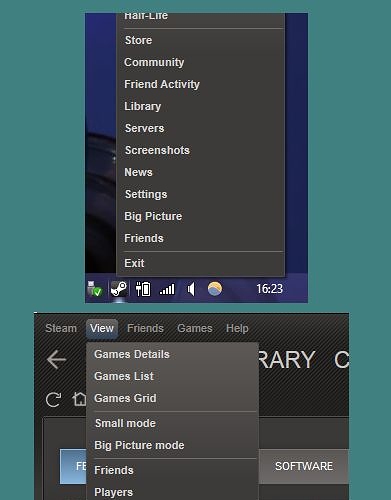
Task: Open the Friends menu in menu bar
Action: pyautogui.click(x=145, y=328)
